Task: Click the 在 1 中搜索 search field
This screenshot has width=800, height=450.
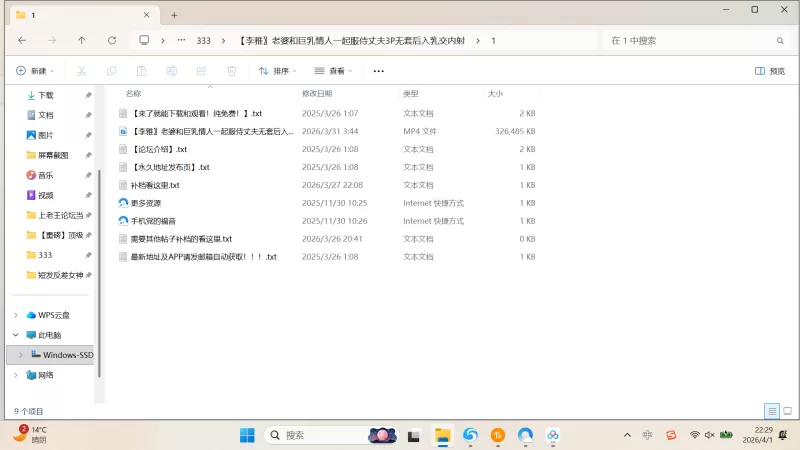Action: tap(690, 40)
